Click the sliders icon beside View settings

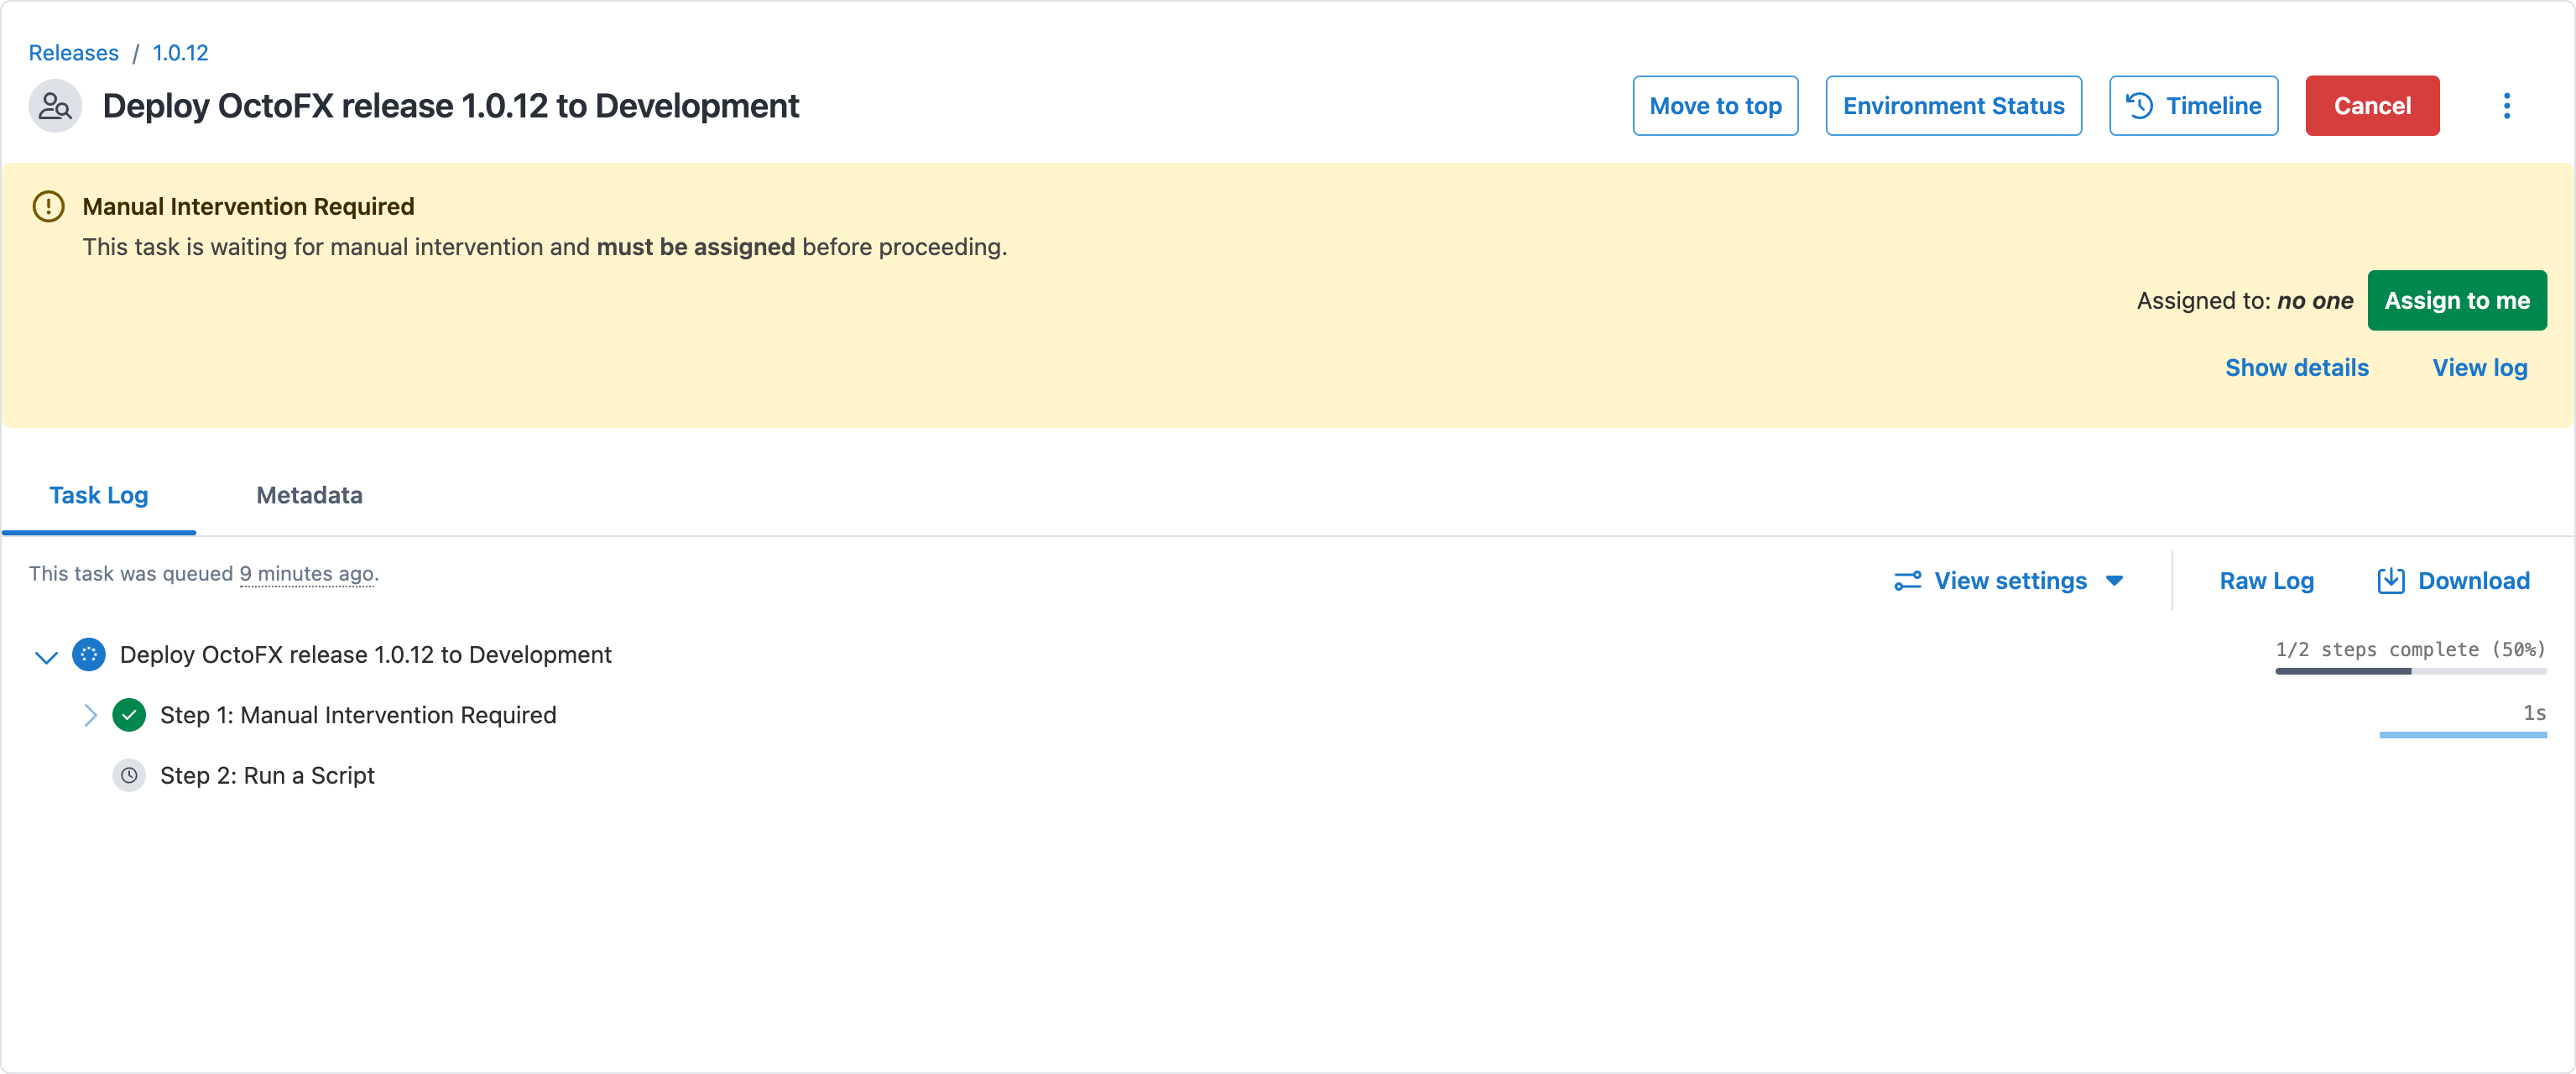point(1907,581)
